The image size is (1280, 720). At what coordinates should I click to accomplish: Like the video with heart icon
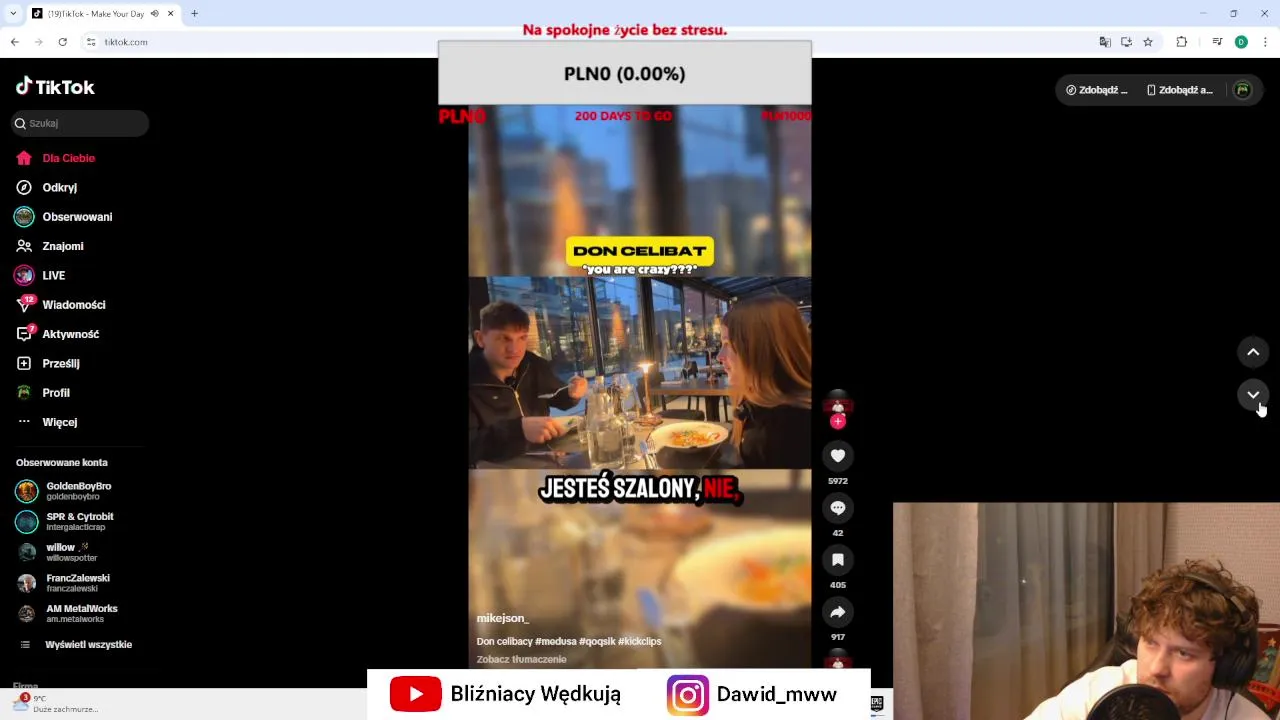838,456
